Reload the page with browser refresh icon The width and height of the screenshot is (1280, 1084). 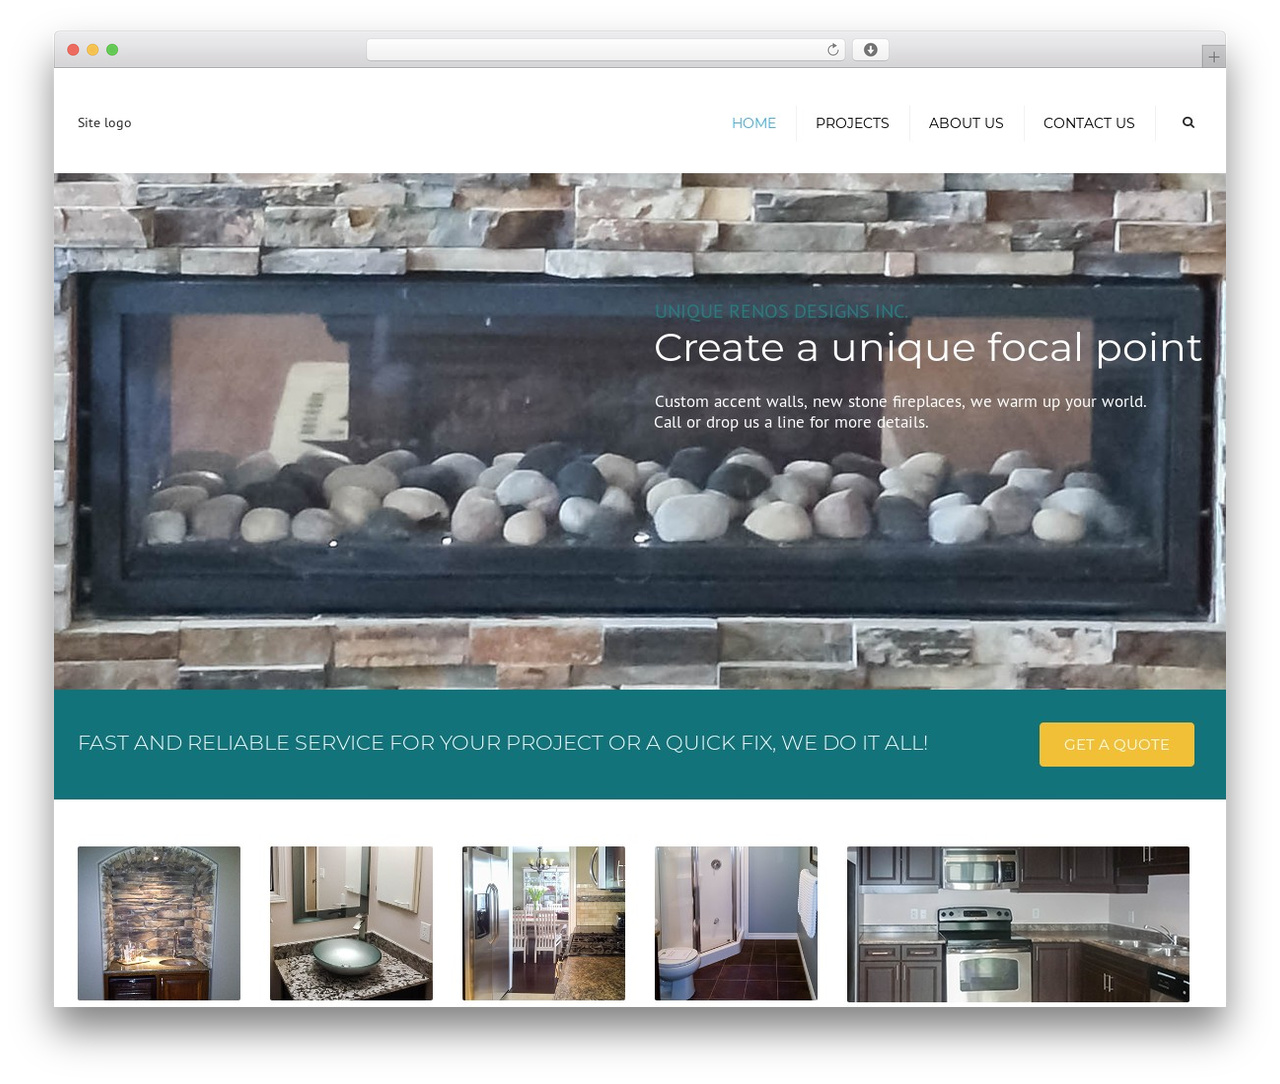click(833, 50)
